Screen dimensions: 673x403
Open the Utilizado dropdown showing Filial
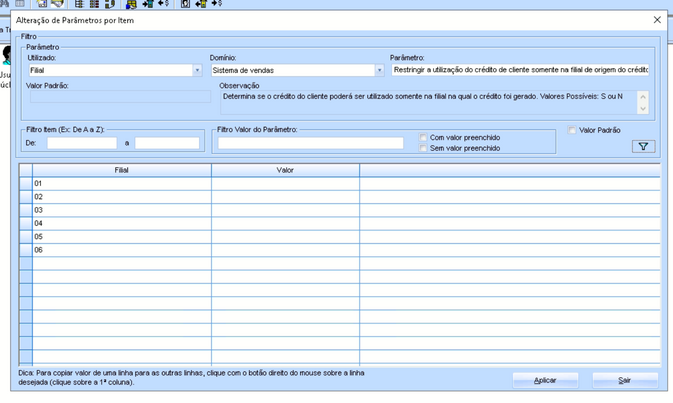197,71
